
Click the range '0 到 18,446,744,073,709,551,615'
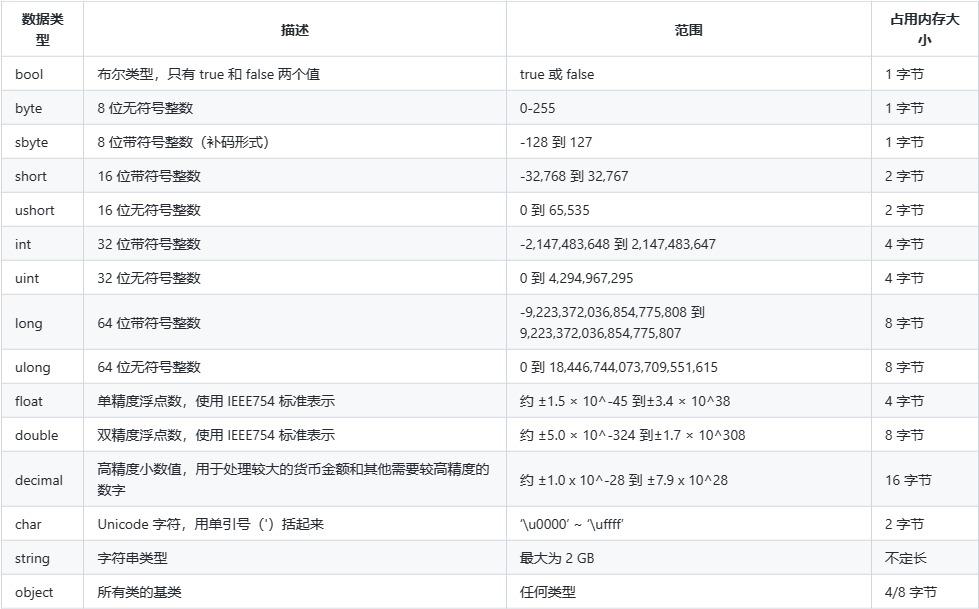[619, 367]
